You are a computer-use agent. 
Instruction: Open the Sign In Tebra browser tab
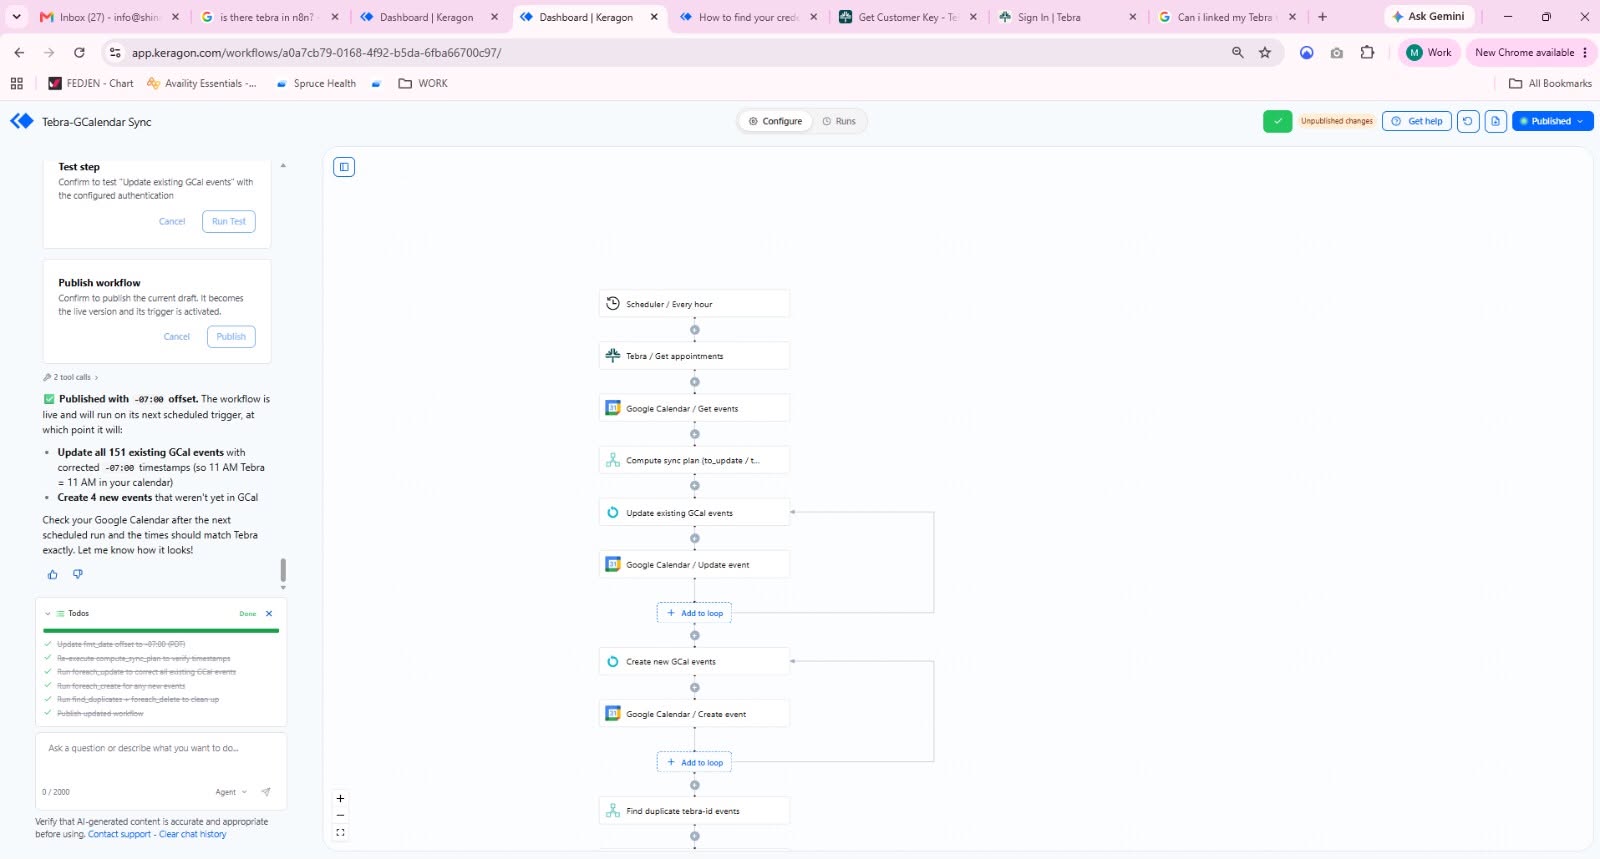click(1068, 17)
